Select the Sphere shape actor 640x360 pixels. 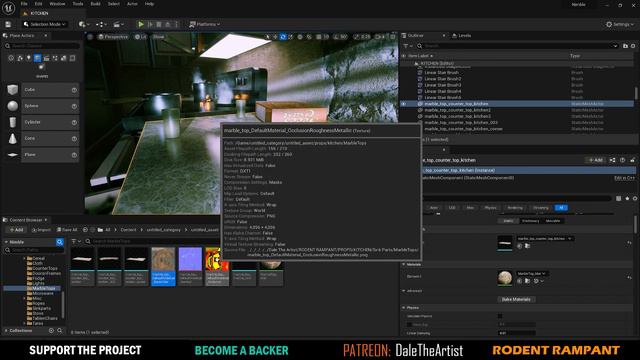click(42, 106)
